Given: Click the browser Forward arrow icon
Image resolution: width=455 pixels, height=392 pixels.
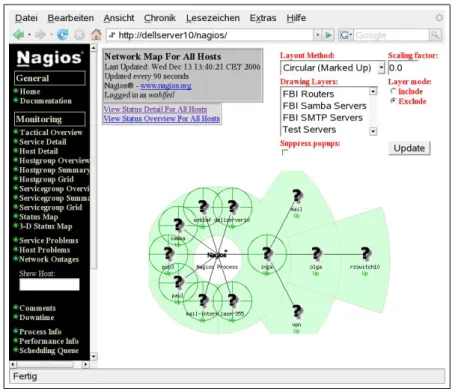Looking at the screenshot, I should [x=40, y=35].
